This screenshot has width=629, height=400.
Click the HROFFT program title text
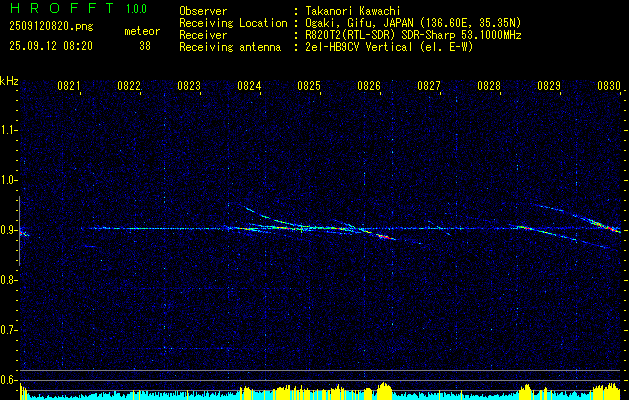62,8
